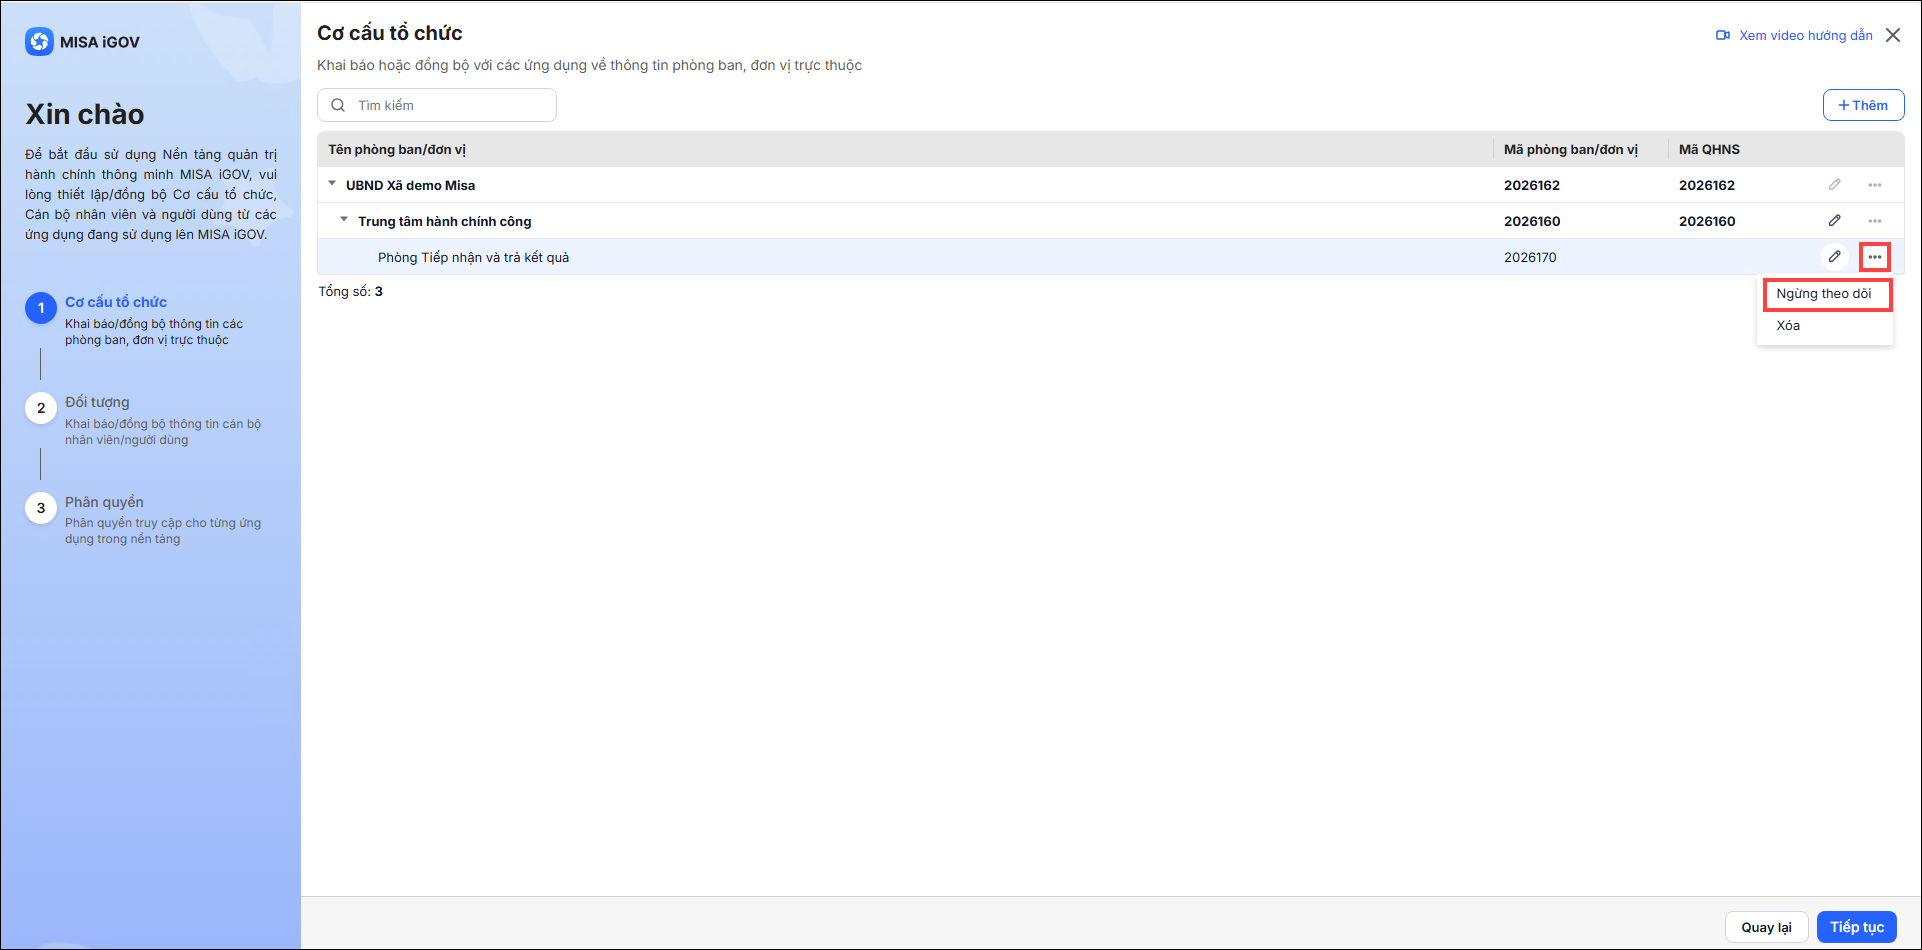Close the Cơ cấu tổ chức dialog
Image resolution: width=1922 pixels, height=950 pixels.
[x=1893, y=35]
